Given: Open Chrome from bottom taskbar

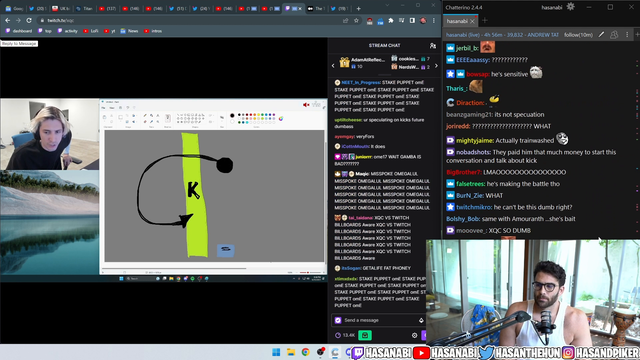Looking at the screenshot, I should coord(305,352).
